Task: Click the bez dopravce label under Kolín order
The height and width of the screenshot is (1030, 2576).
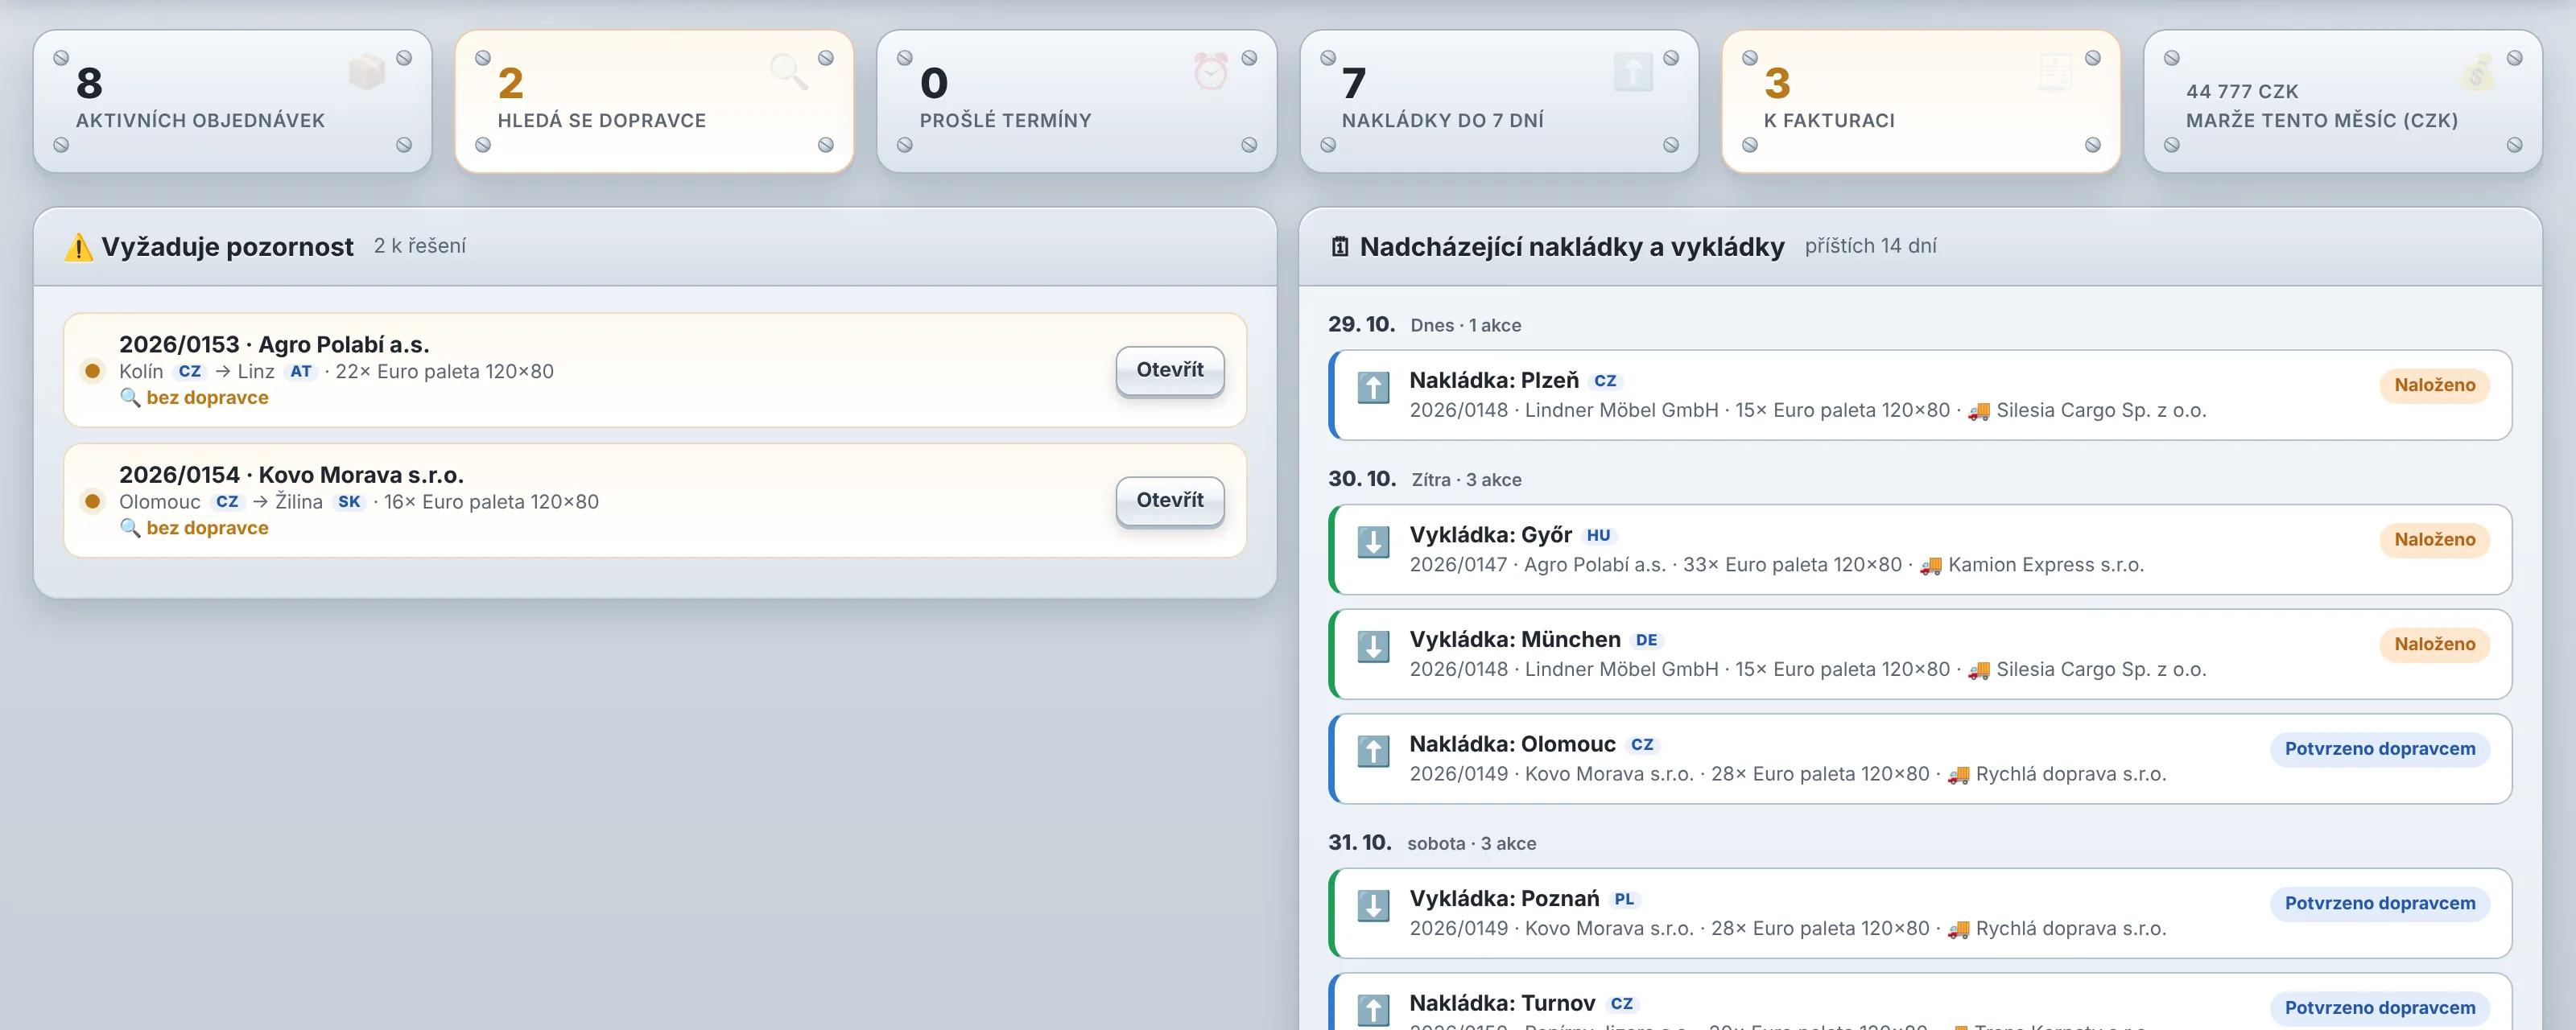Action: [207, 398]
